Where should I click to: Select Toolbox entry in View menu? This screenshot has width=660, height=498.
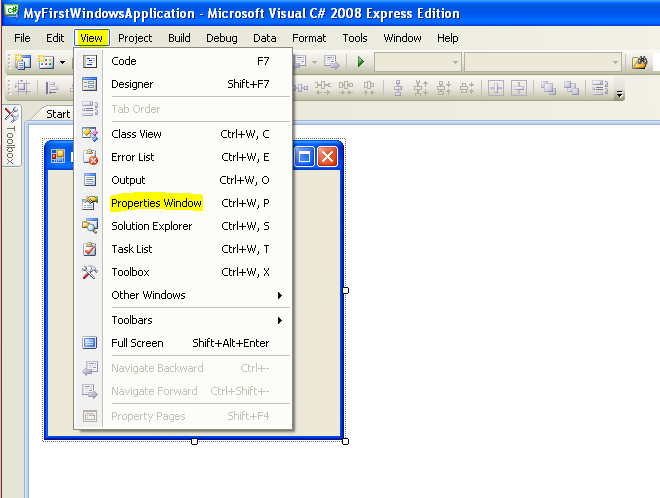[183, 272]
